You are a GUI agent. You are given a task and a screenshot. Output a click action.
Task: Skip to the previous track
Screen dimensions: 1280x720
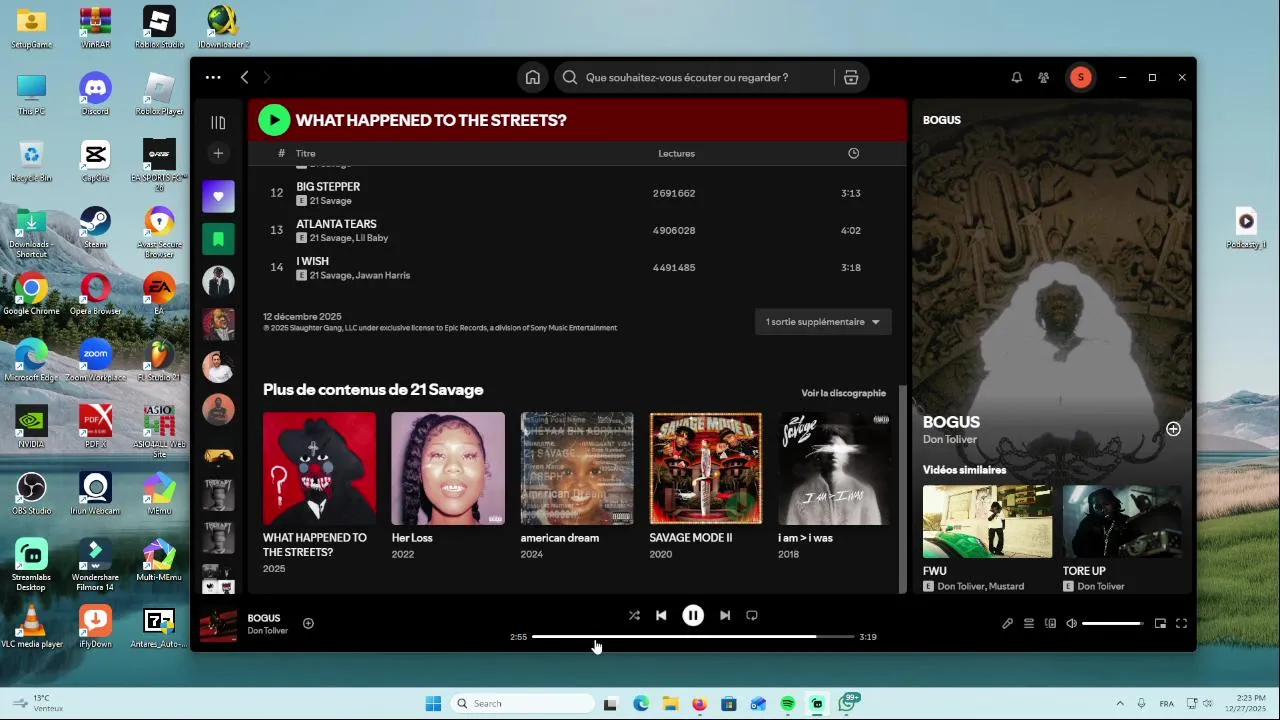(x=661, y=615)
